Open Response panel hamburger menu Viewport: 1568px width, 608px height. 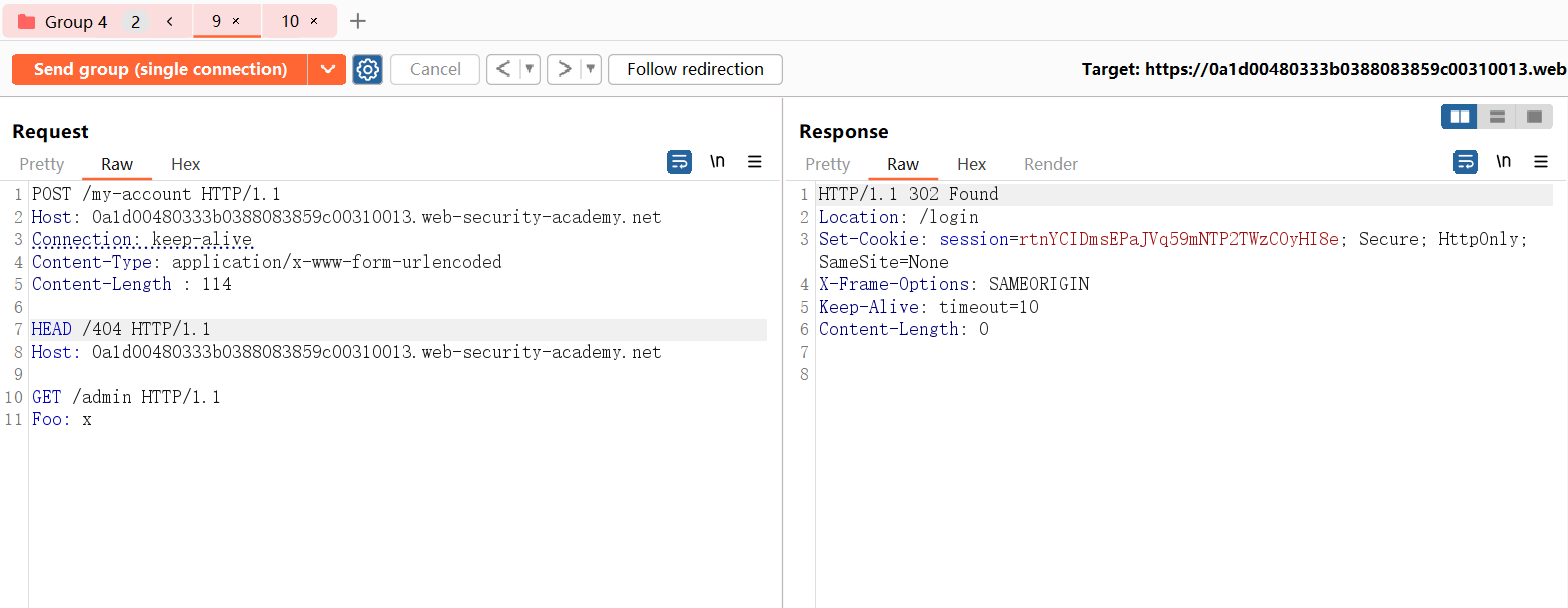(x=1541, y=162)
